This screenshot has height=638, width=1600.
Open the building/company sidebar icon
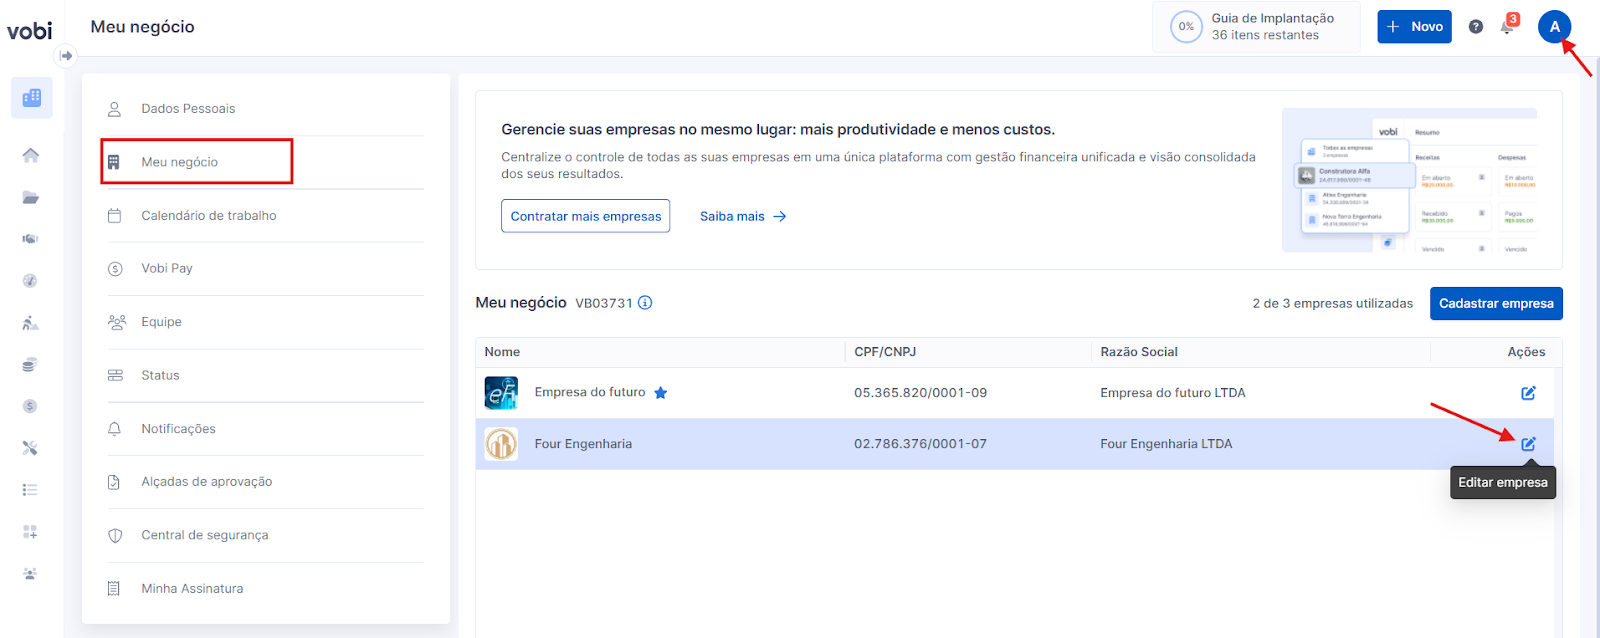(31, 98)
